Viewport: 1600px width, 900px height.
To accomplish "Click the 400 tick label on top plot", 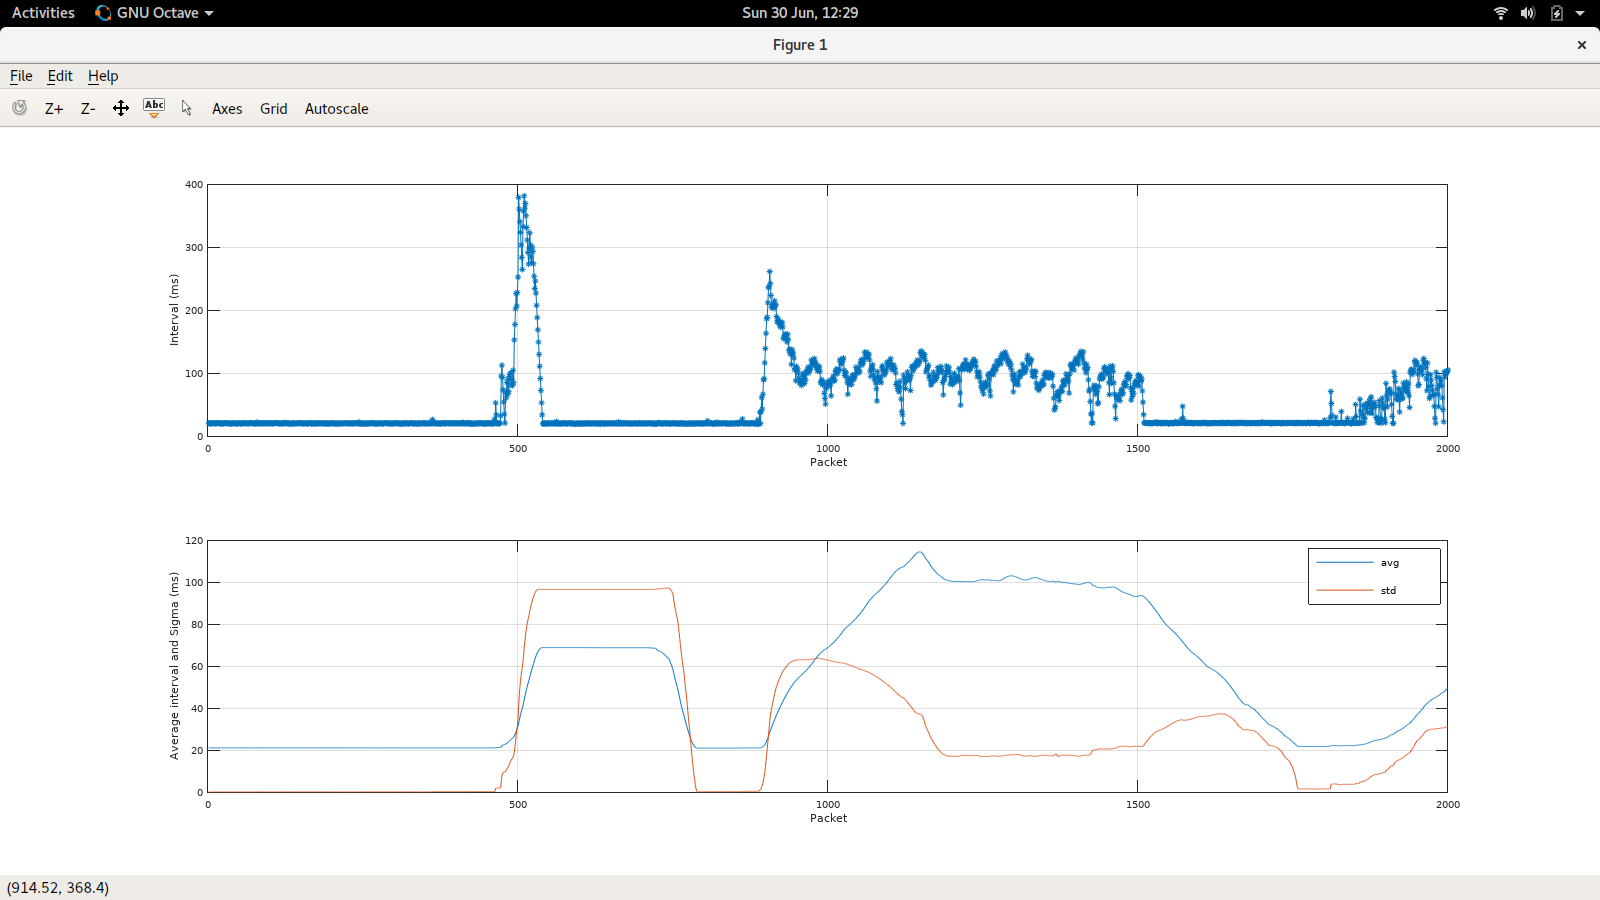I will [x=194, y=185].
